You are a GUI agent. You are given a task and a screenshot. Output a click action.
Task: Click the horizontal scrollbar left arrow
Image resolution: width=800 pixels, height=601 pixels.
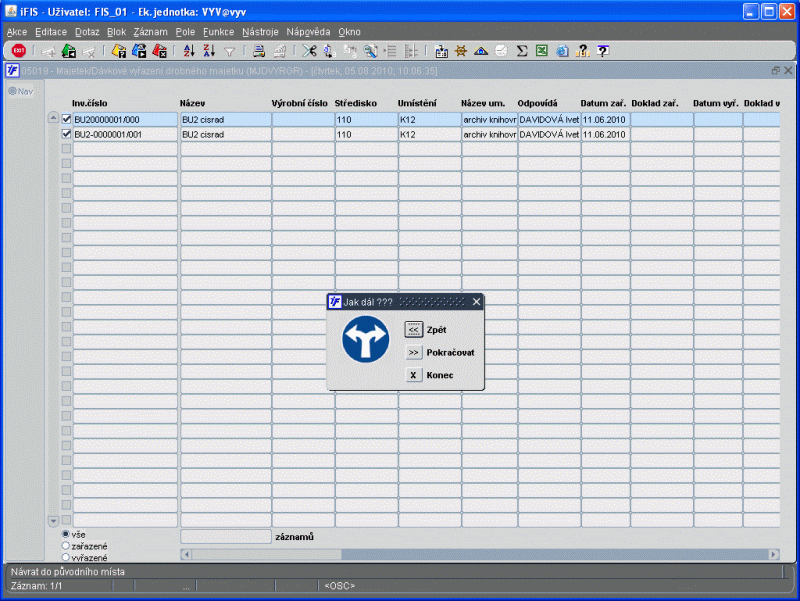186,554
